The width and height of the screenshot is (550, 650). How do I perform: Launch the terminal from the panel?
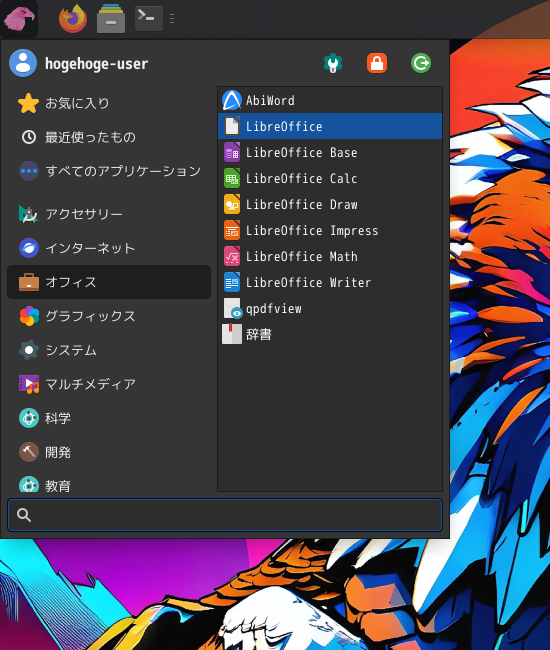tap(148, 18)
